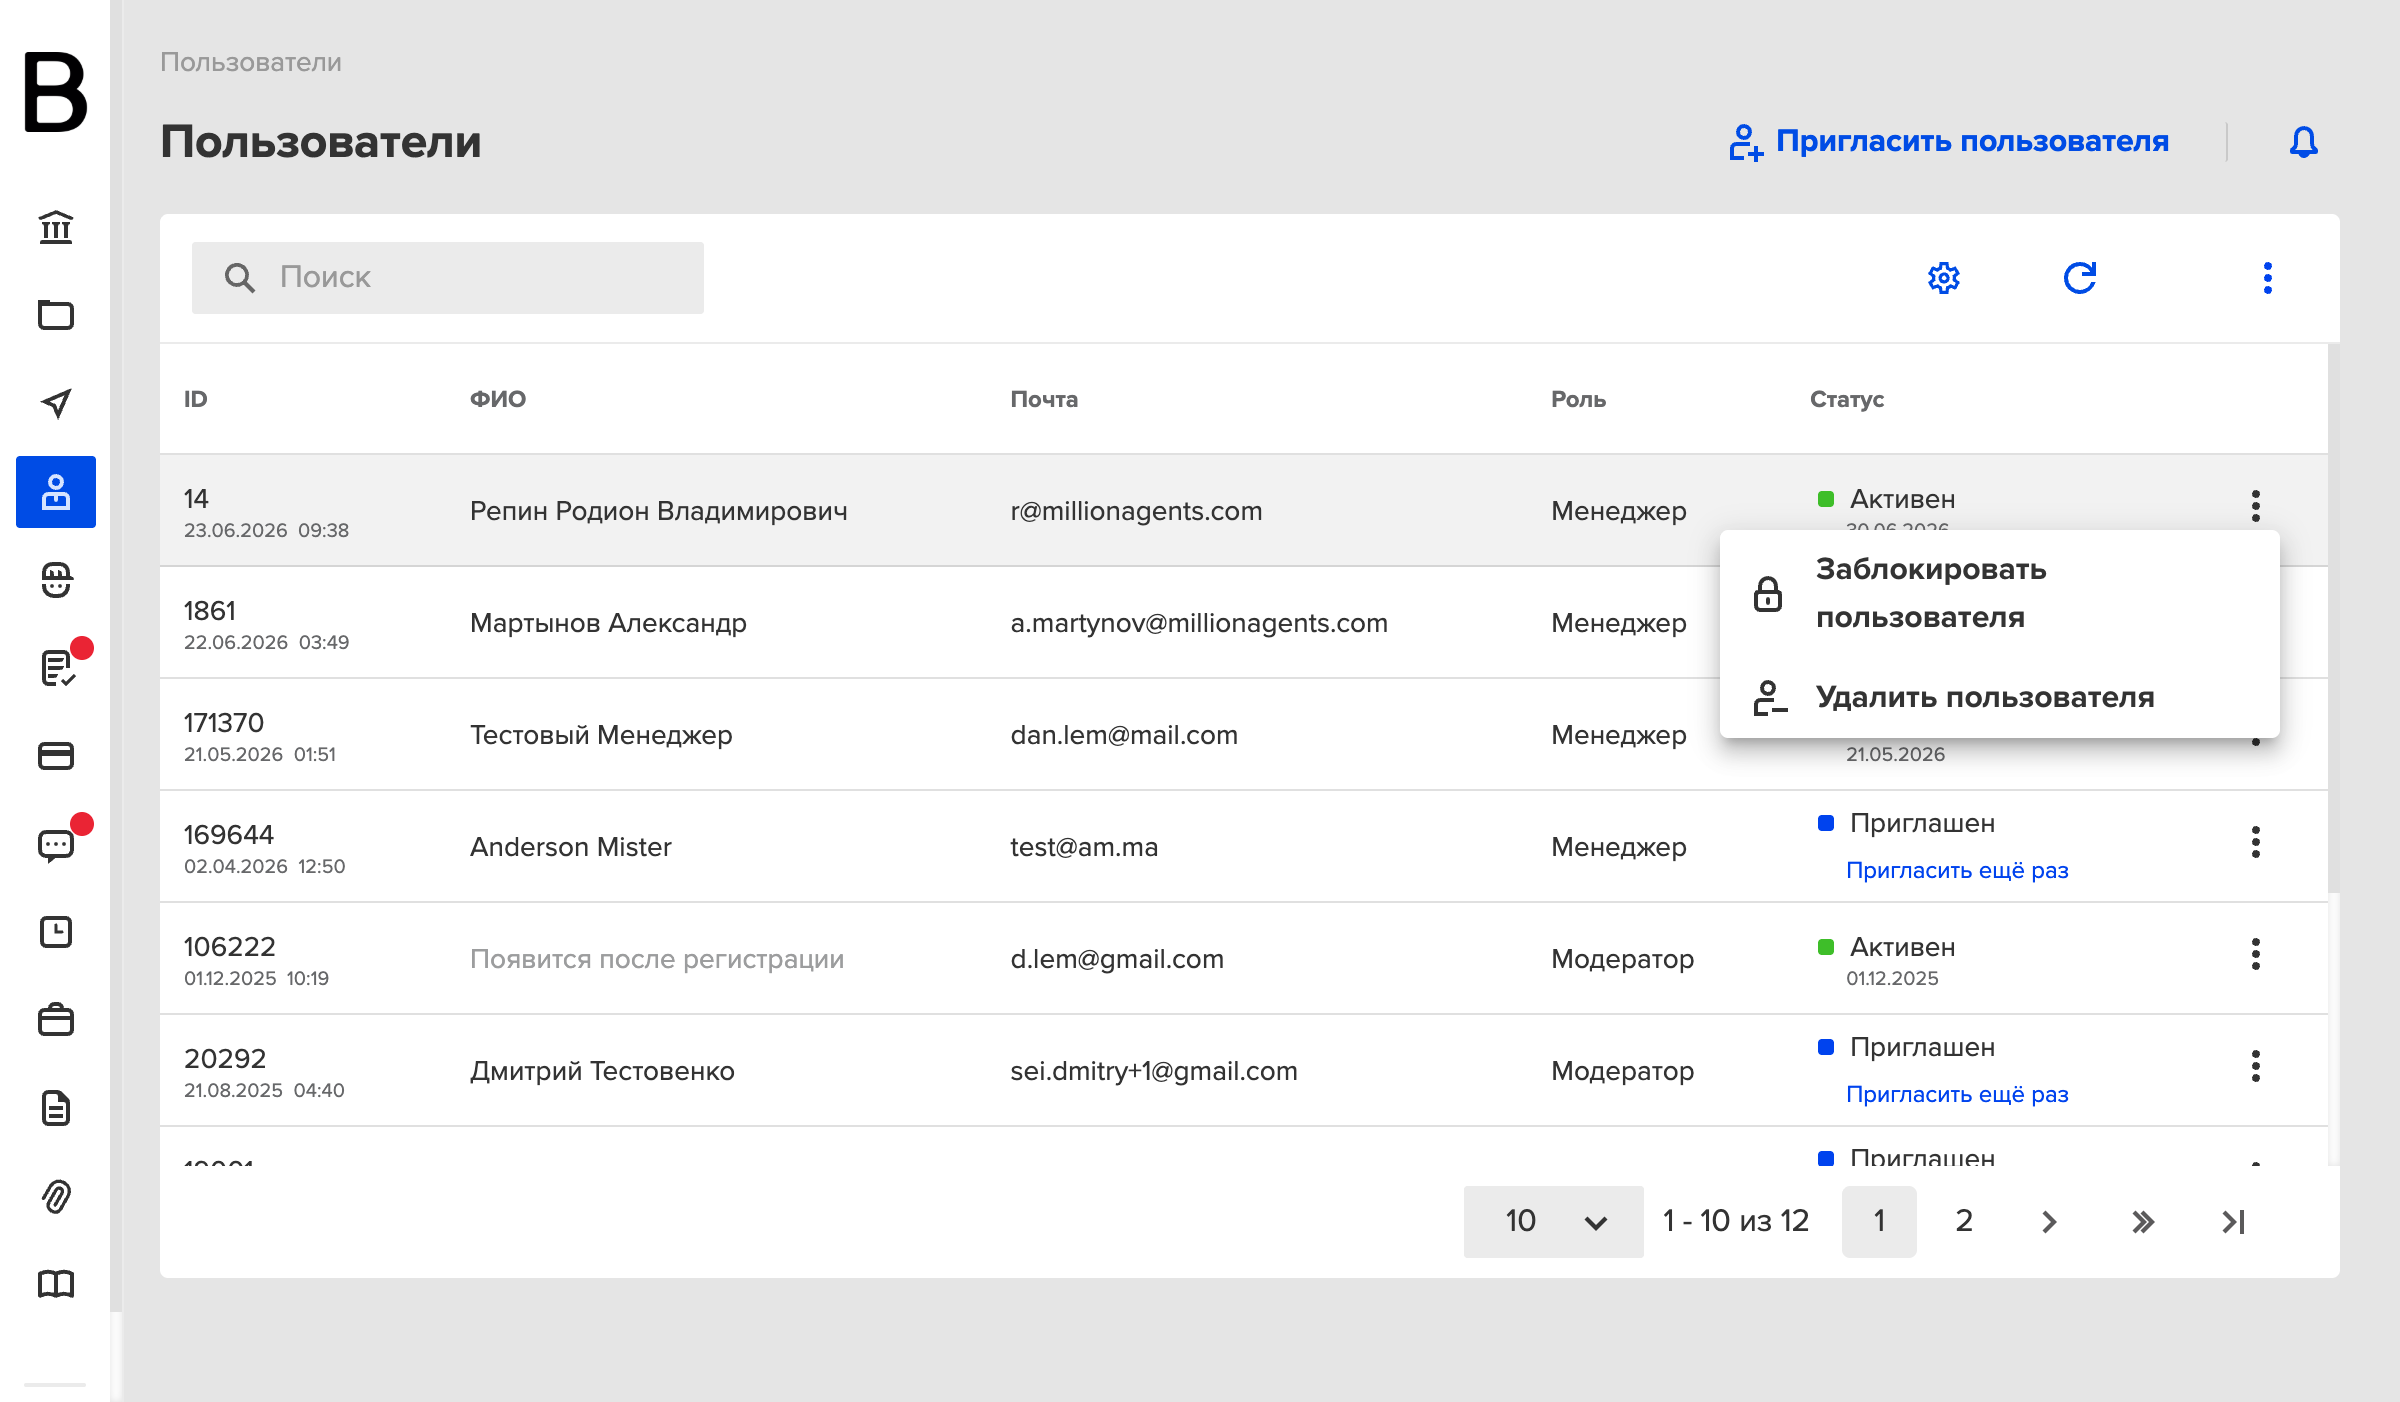Open the credit card sidebar icon
Screen dimensions: 2400x1402
click(56, 756)
